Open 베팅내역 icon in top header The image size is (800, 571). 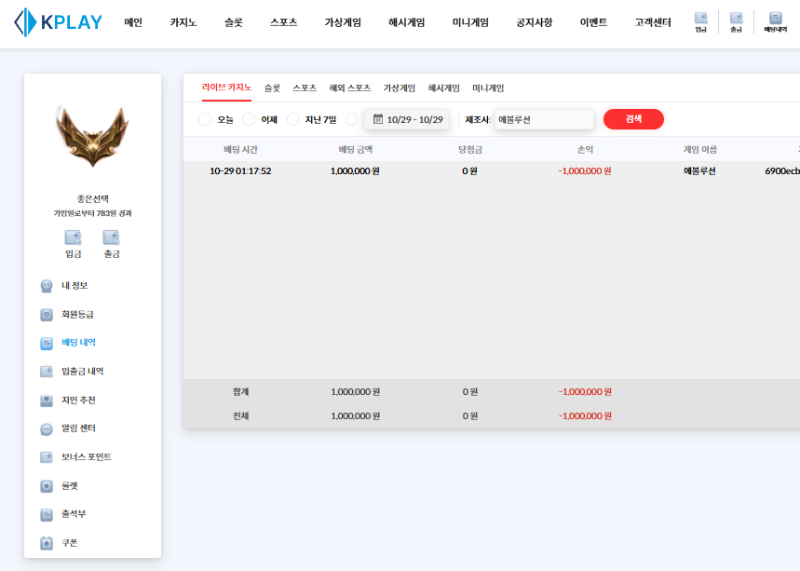775,21
